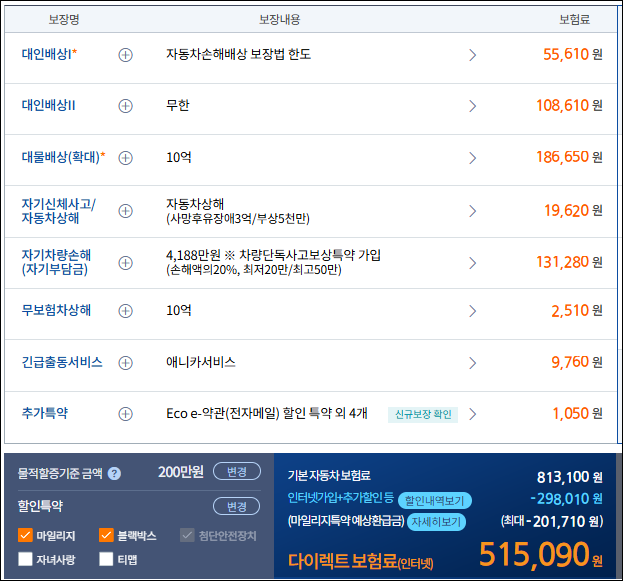Click the 131,280 원 premium amount
Screen dimensions: 623x581
tap(569, 262)
